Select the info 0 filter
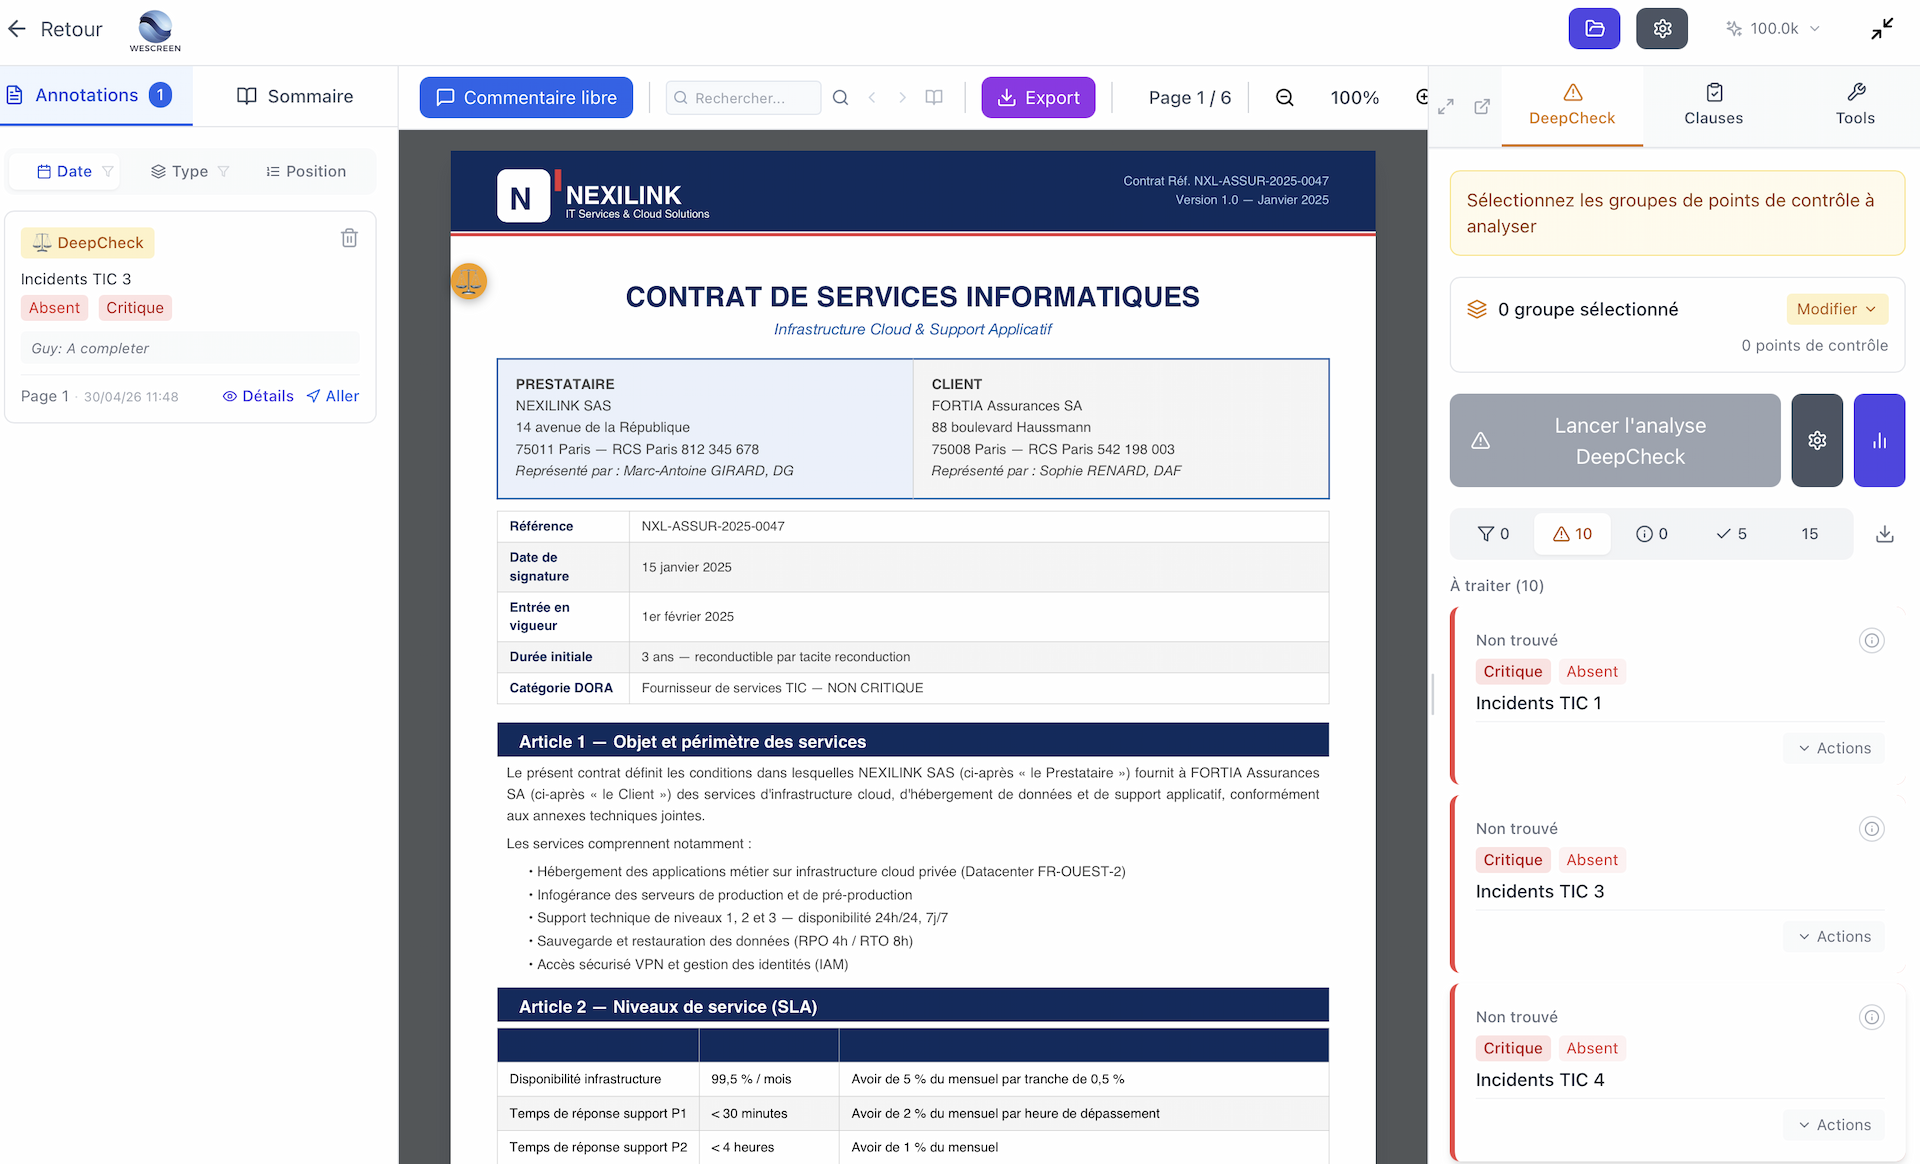The height and width of the screenshot is (1164, 1920). 1651,534
